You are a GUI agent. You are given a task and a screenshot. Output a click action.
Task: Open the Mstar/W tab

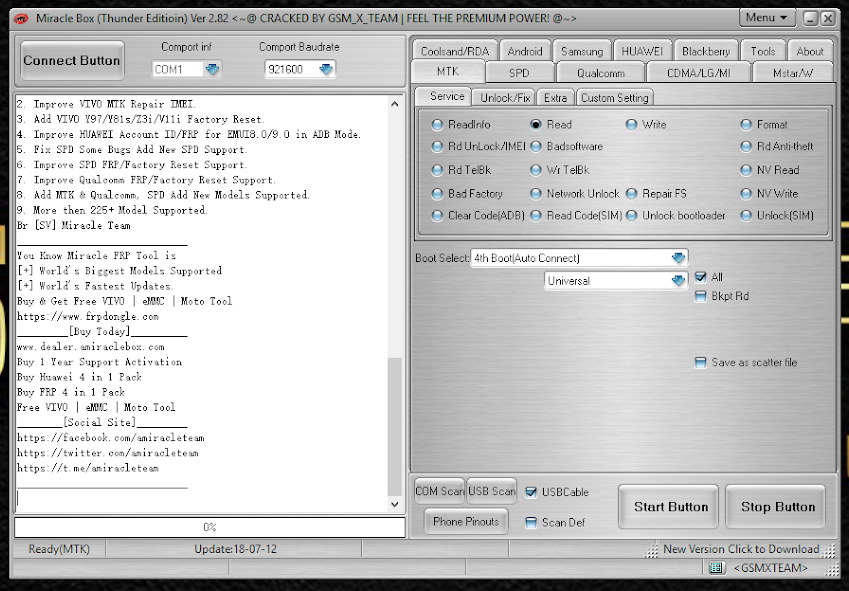[793, 73]
